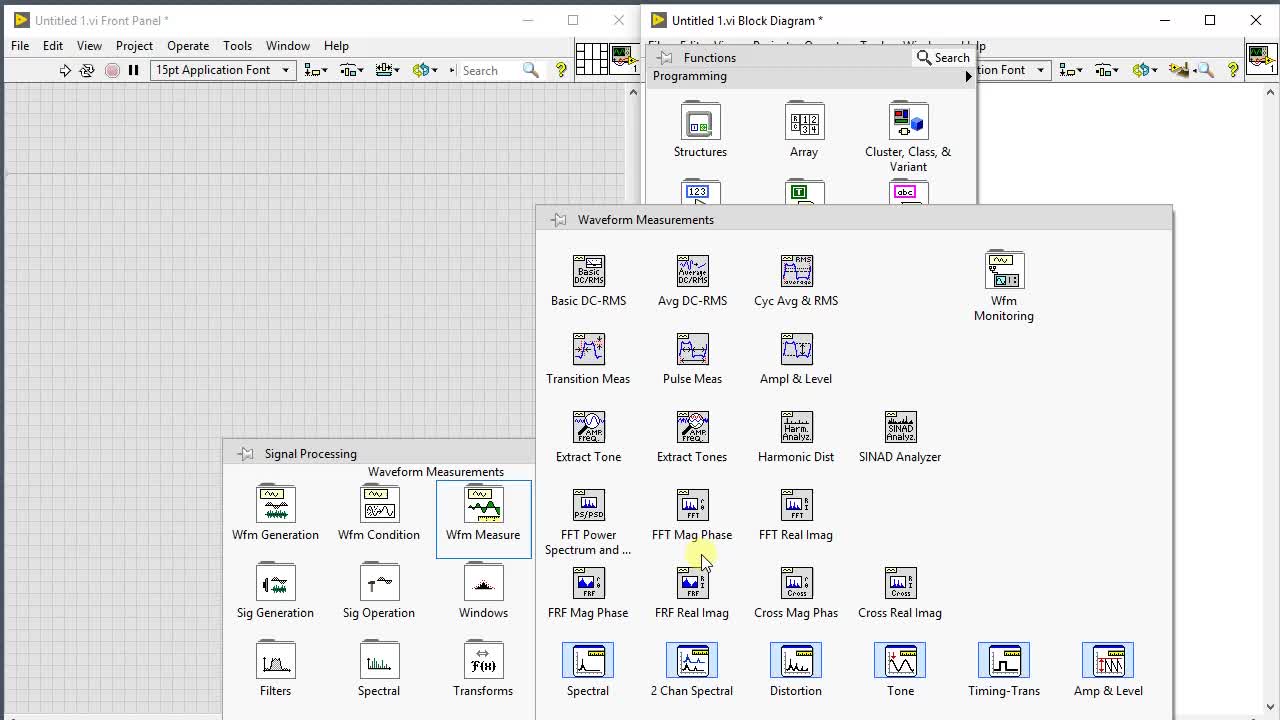Open Align Objects dropdown on Block Diagram
1280x720 pixels.
(x=1070, y=70)
